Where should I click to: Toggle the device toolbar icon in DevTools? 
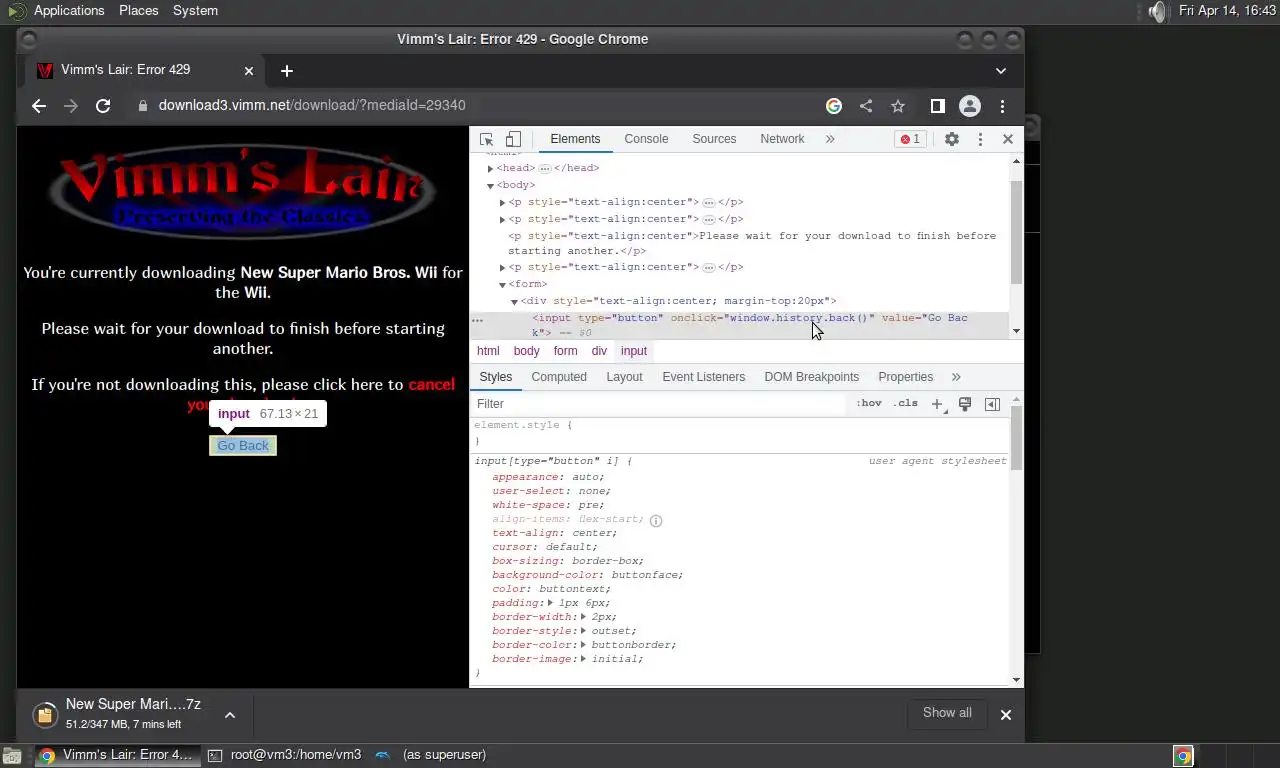click(513, 139)
